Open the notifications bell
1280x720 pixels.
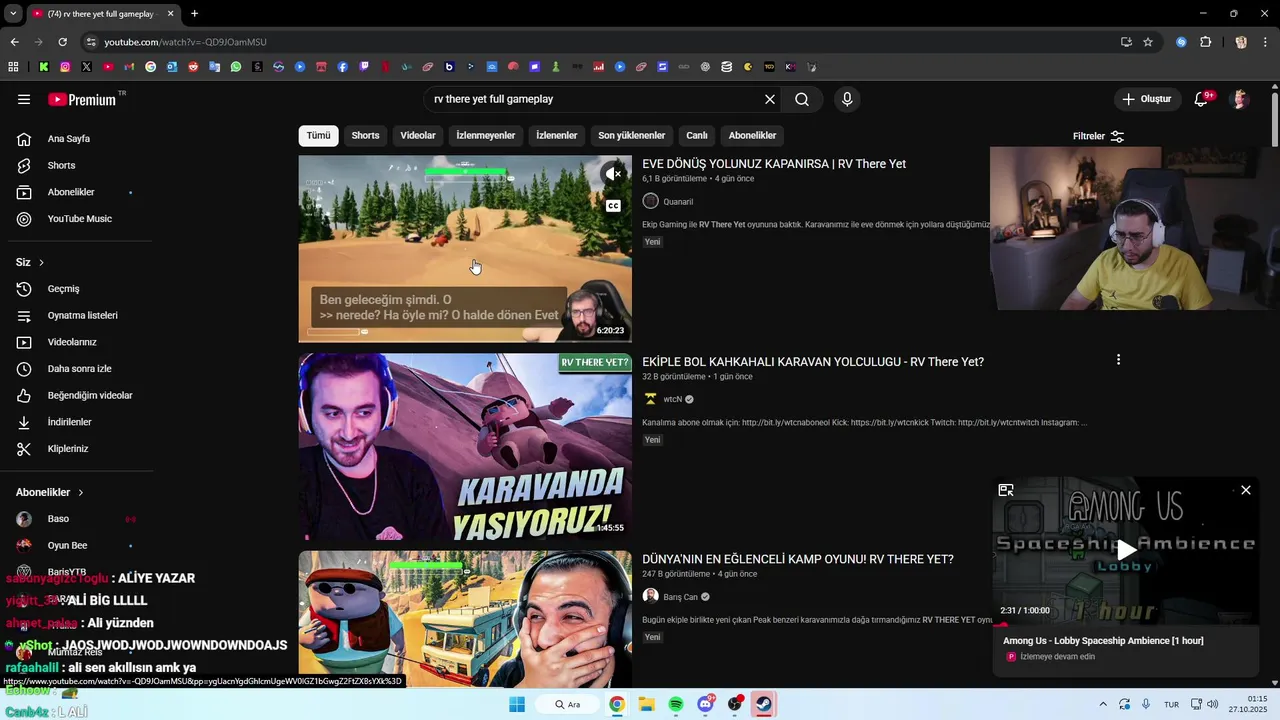tap(1203, 99)
